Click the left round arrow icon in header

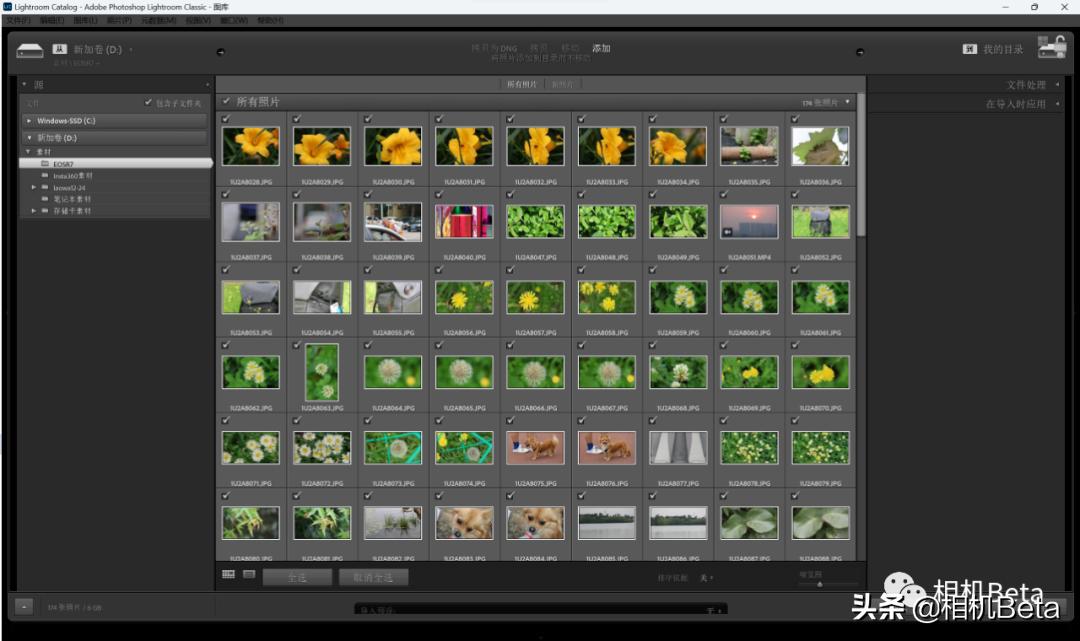(220, 52)
